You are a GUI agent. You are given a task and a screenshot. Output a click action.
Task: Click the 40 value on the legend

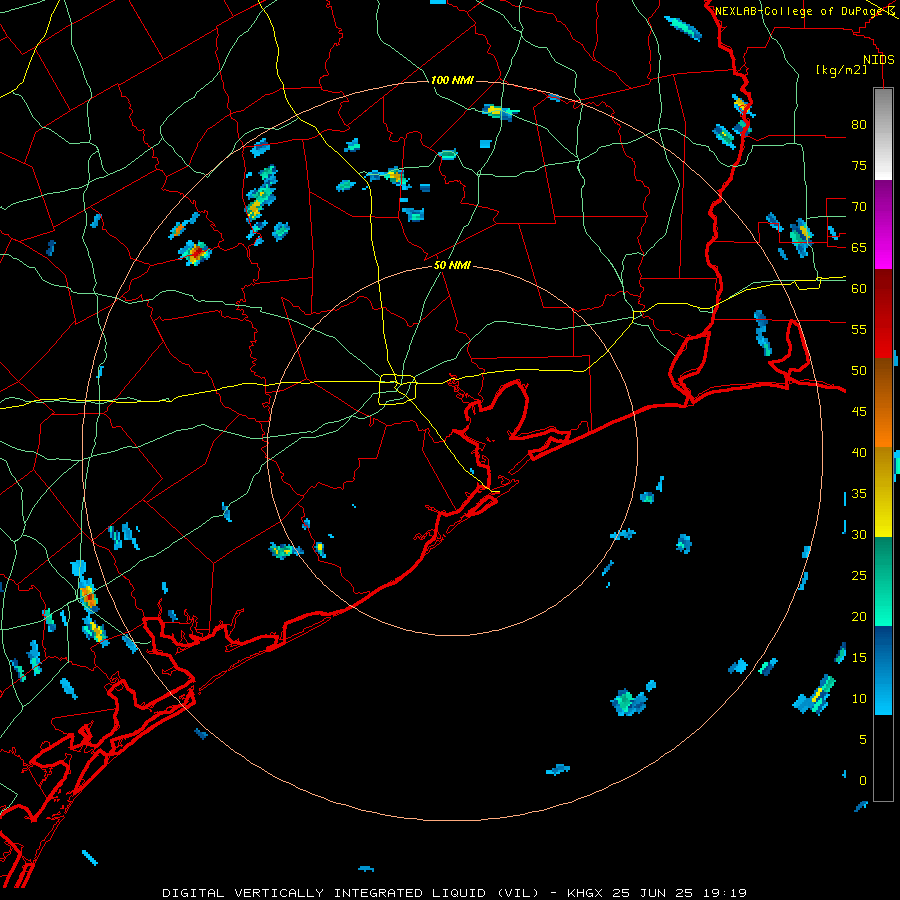[859, 453]
